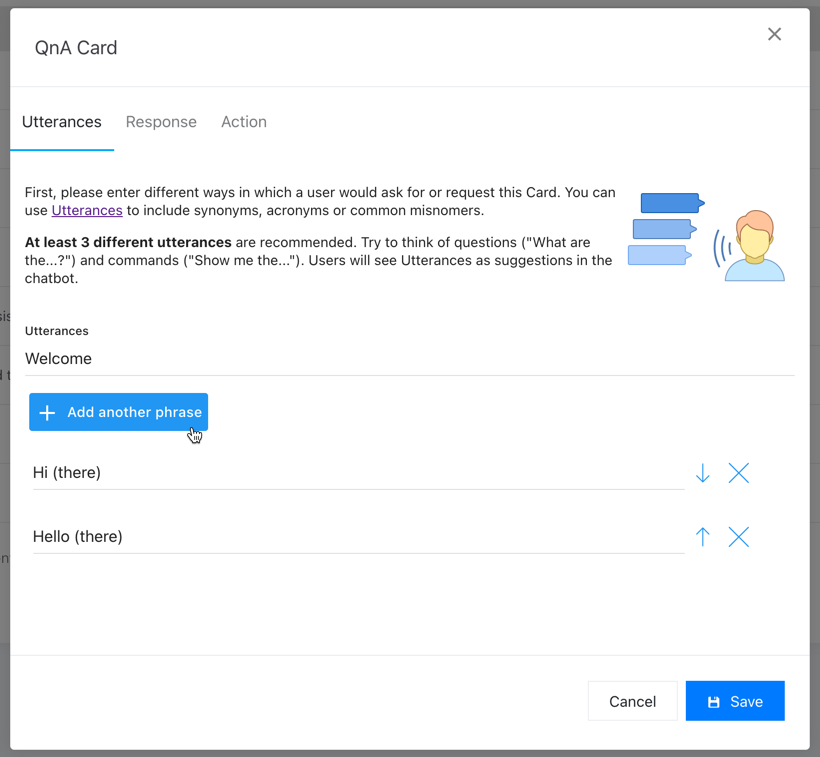
Task: Close the QnA Card dialog
Action: coord(774,34)
